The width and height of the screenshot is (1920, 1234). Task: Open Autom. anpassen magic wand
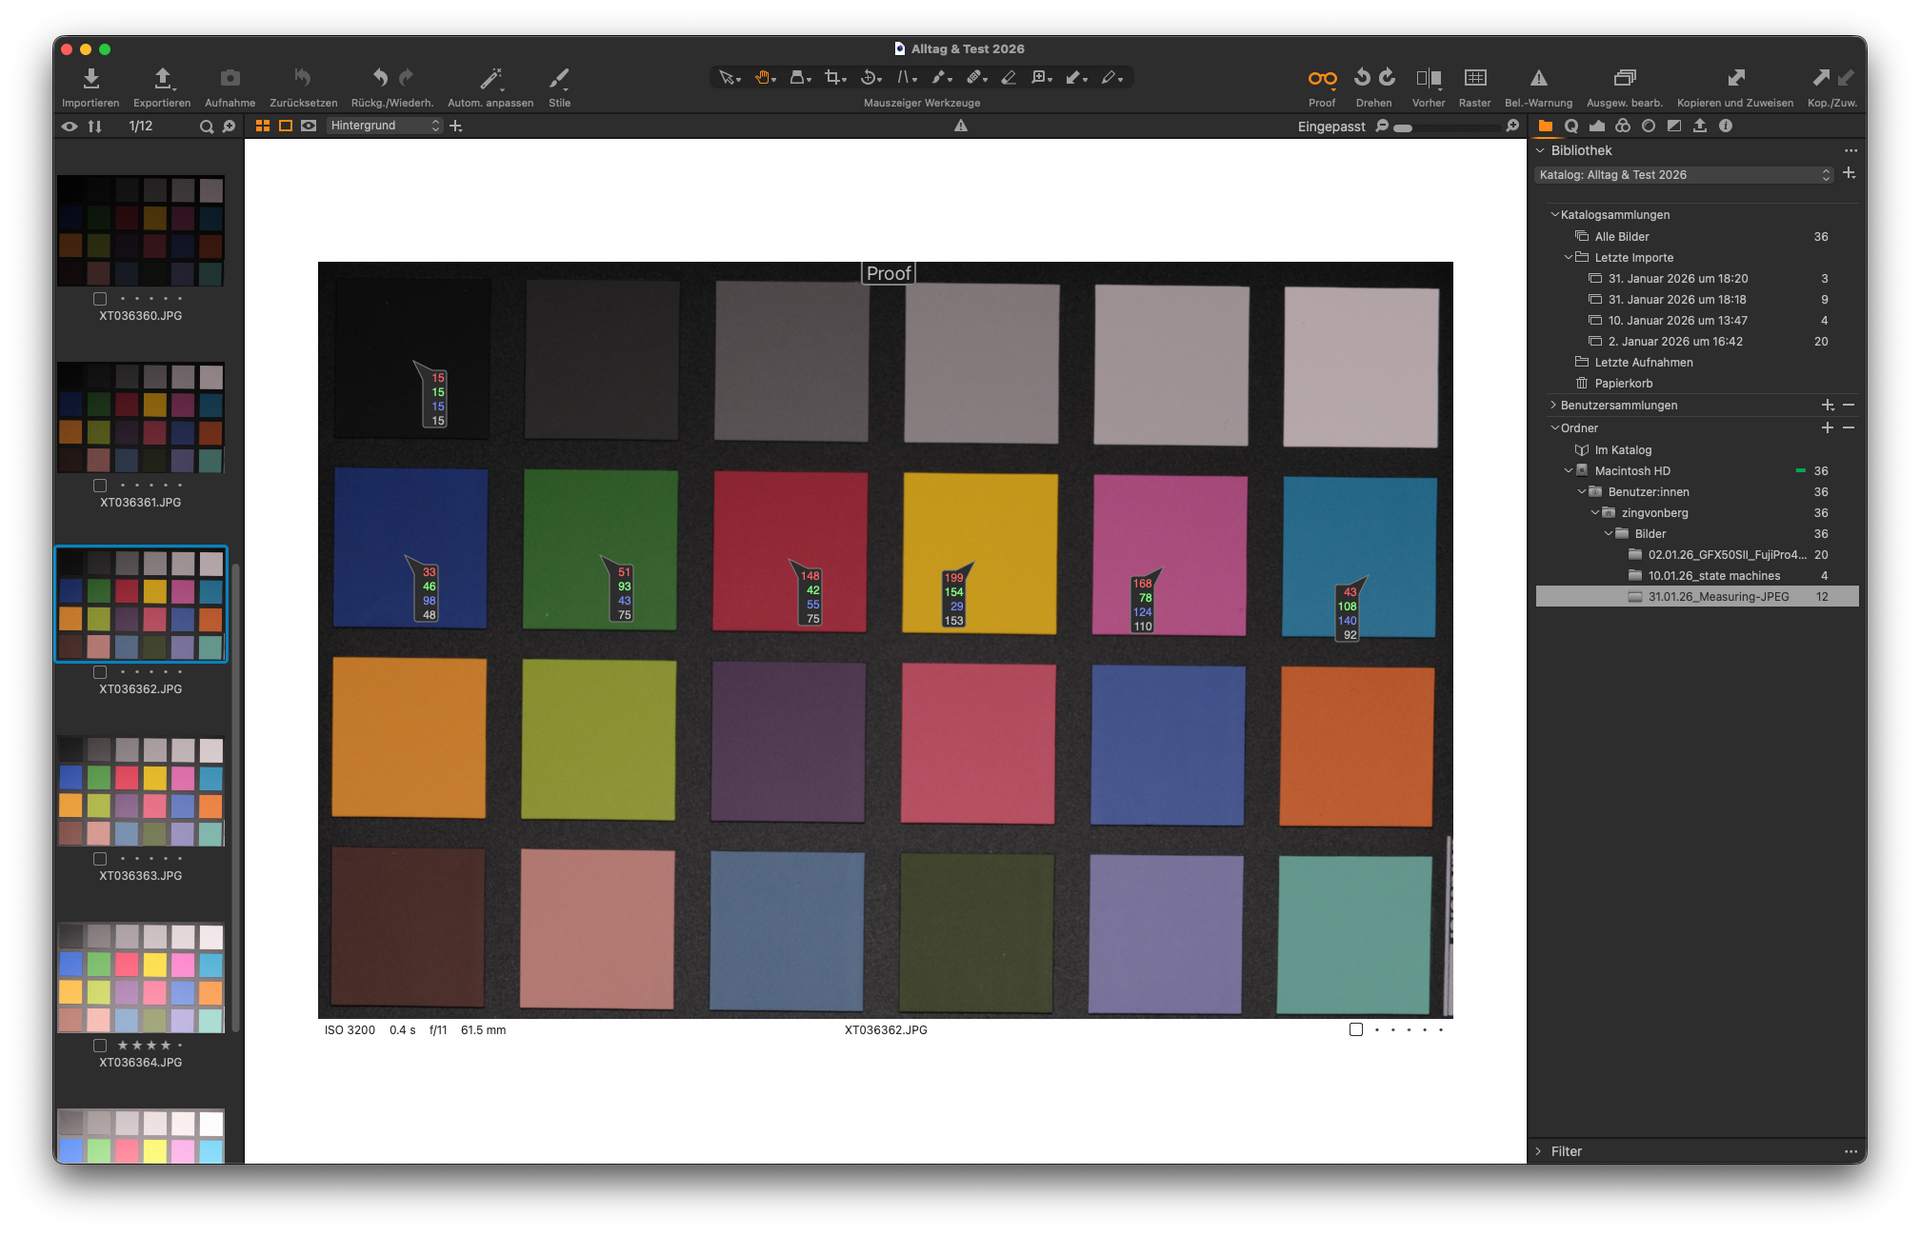click(490, 78)
